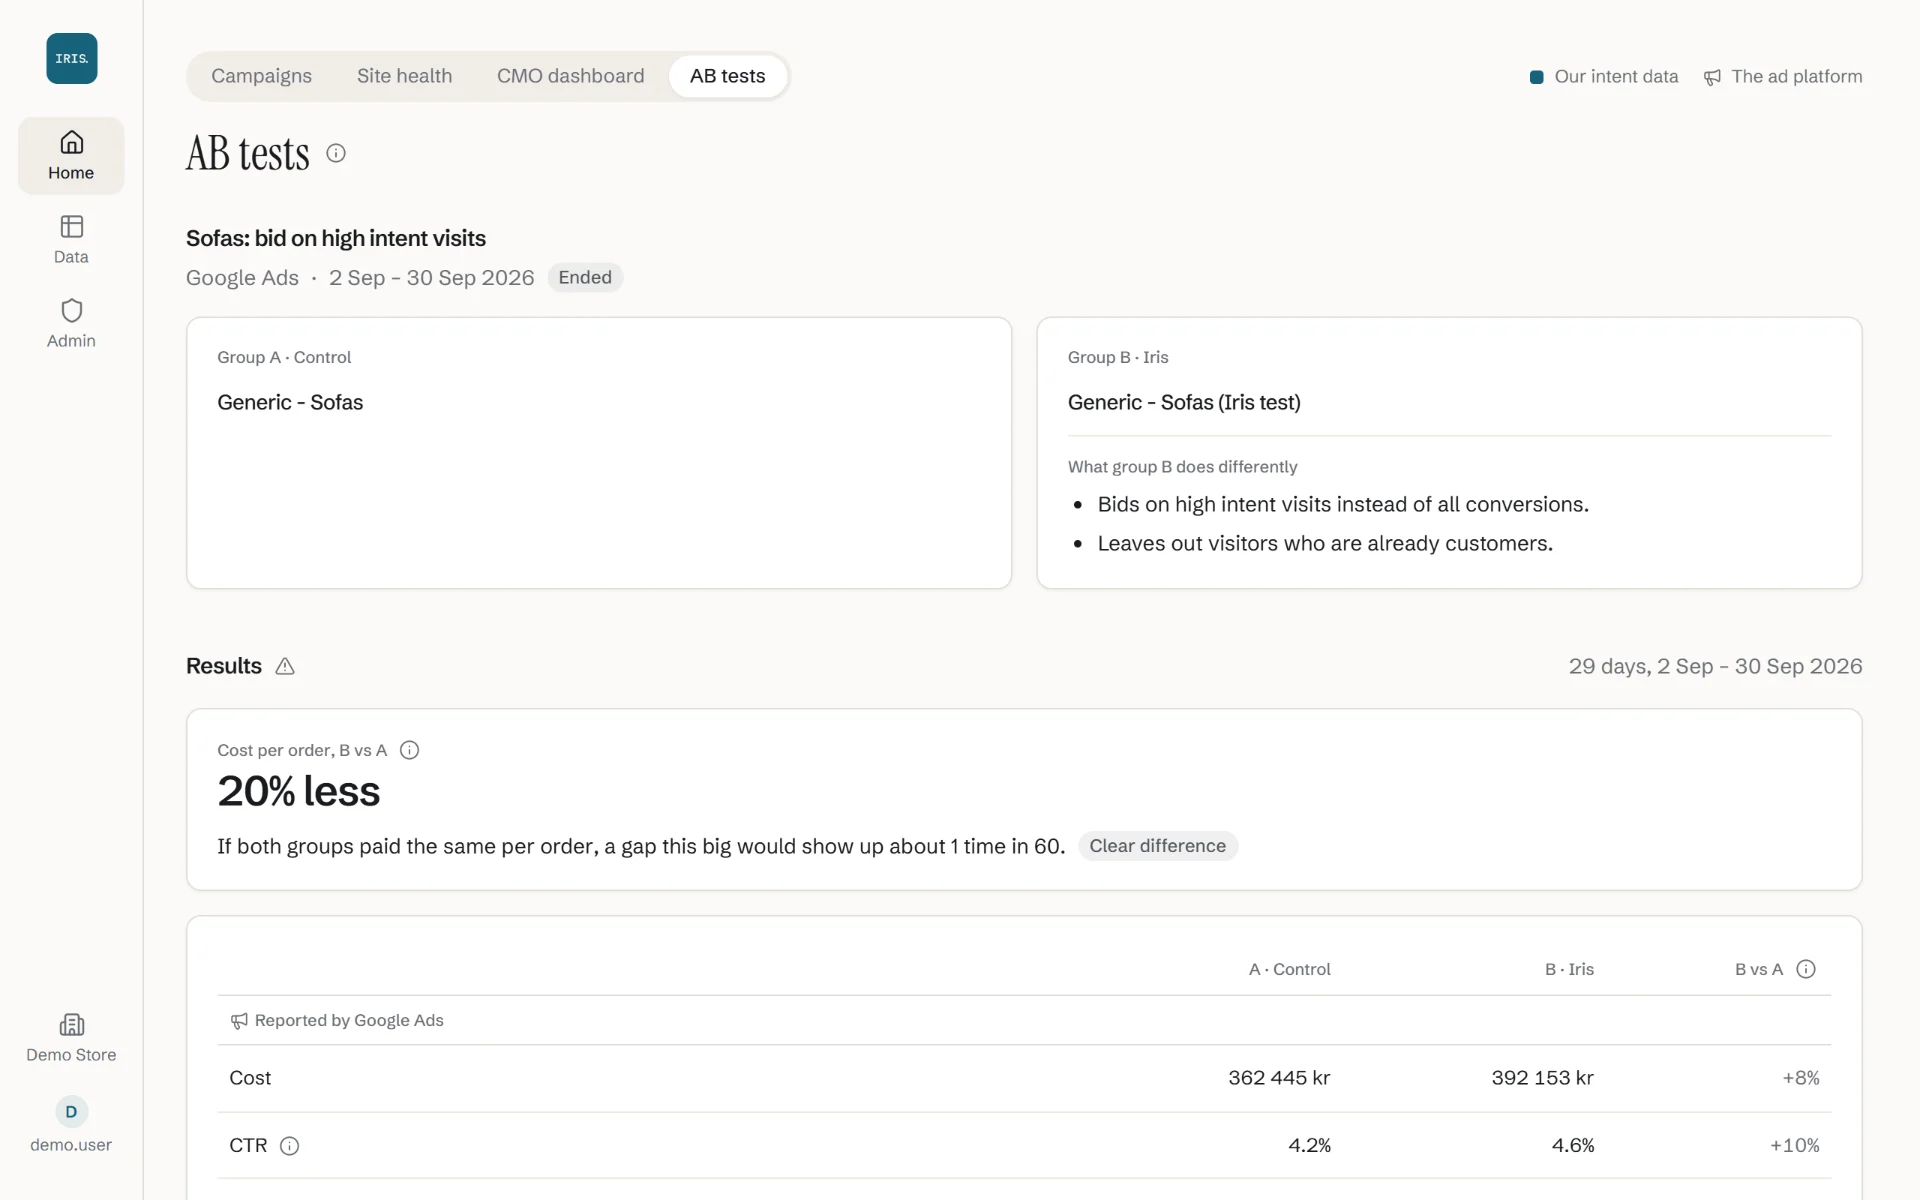The width and height of the screenshot is (1920, 1200).
Task: Click info icon next to CTR
Action: tap(289, 1146)
